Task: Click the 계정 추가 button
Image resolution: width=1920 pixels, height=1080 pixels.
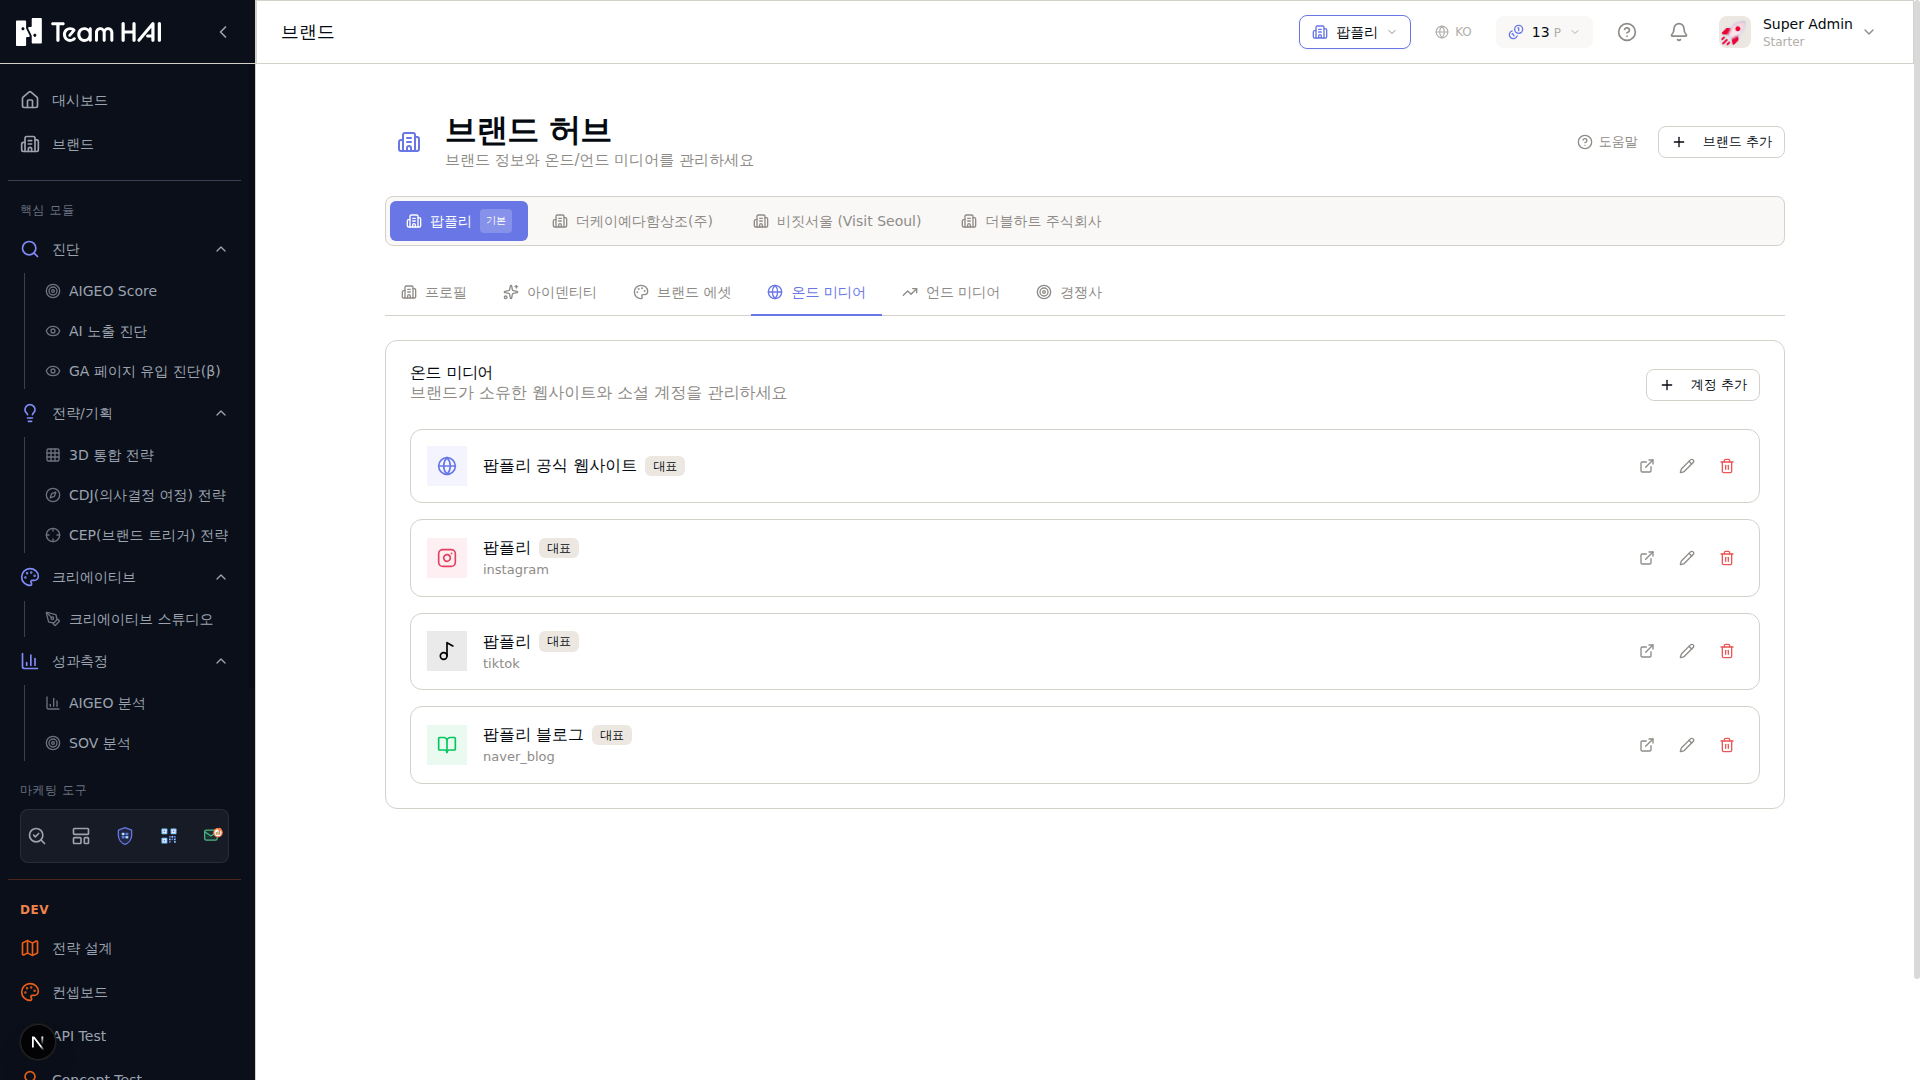Action: tap(1703, 385)
